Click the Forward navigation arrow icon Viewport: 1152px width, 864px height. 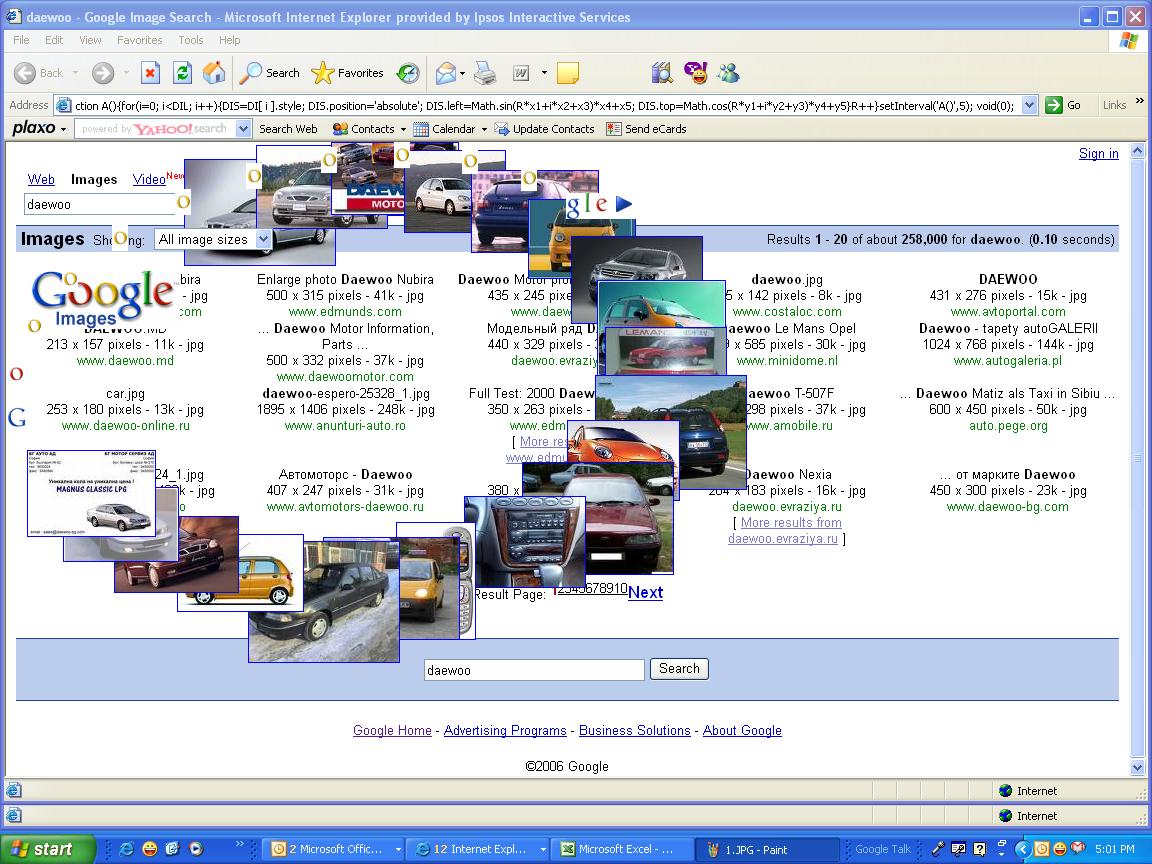click(x=103, y=73)
